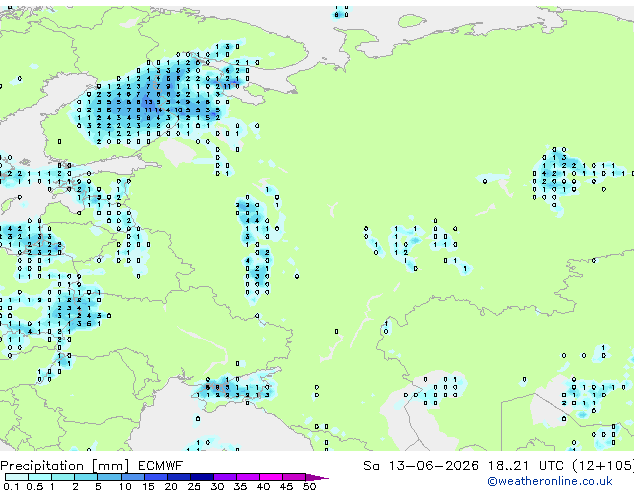This screenshot has height=490, width=634.
Task: Click the "Sa 13-06-2026" date text
Action: (421, 466)
